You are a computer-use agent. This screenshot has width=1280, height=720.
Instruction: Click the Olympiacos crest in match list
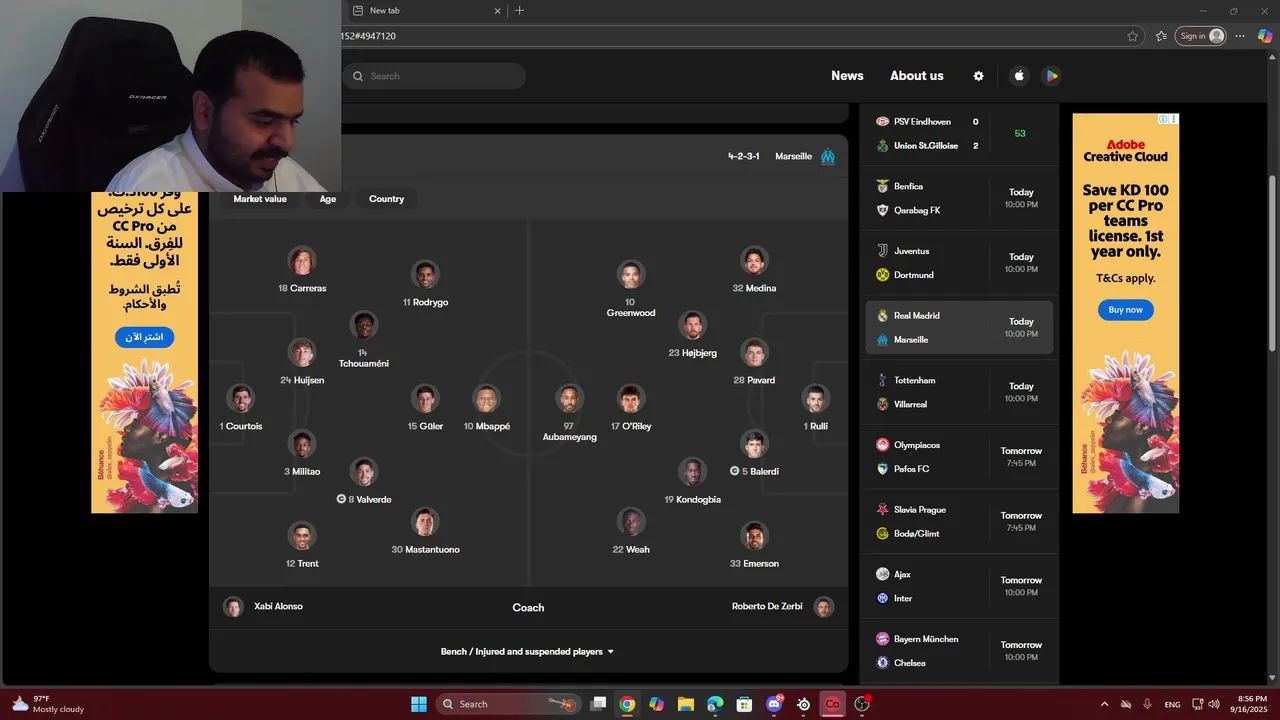pos(882,445)
